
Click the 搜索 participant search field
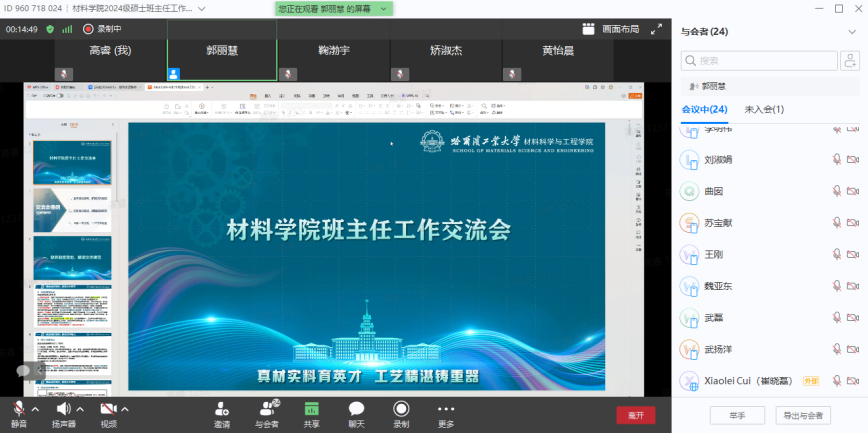coord(760,61)
